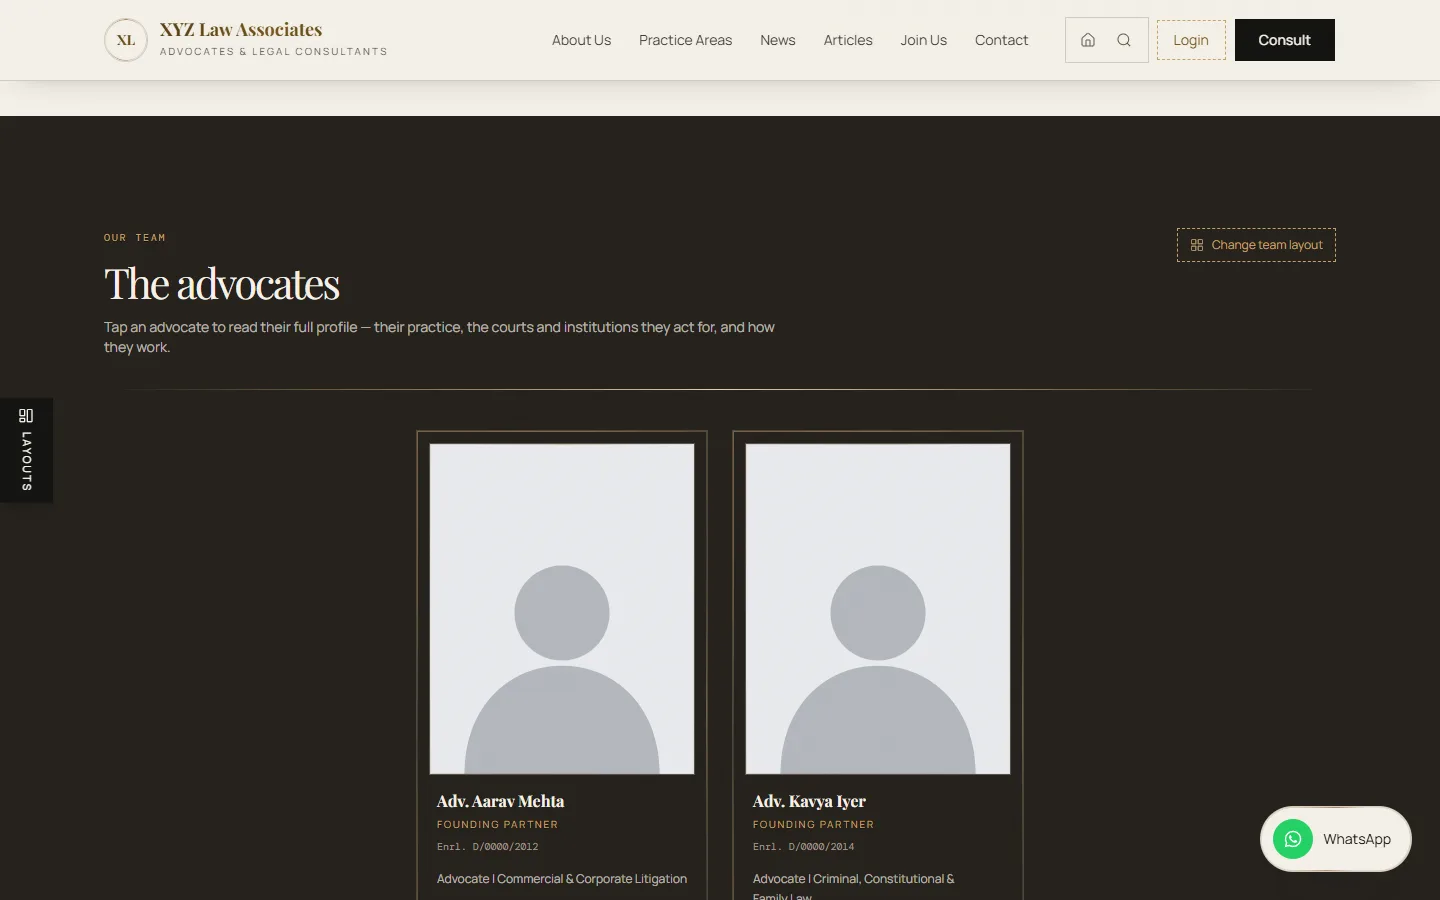Open the Contact page

[1001, 40]
